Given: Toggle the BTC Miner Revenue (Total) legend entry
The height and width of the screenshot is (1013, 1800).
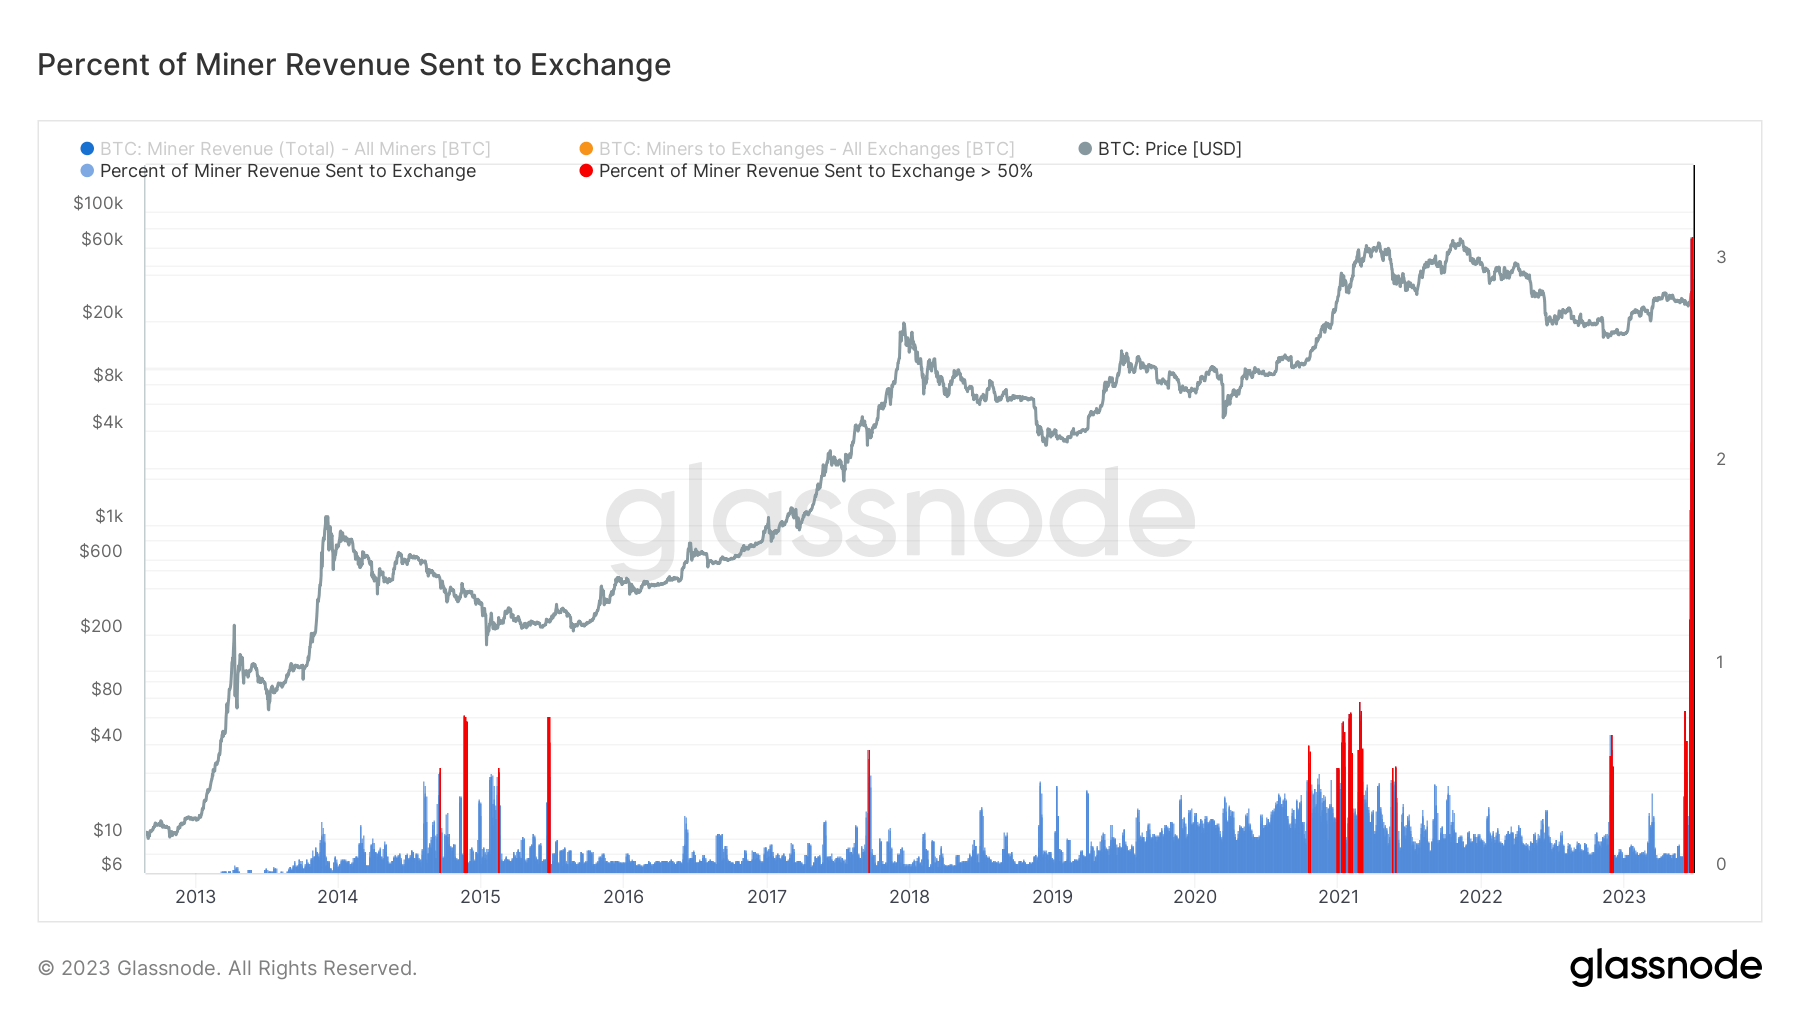Looking at the screenshot, I should tap(286, 149).
